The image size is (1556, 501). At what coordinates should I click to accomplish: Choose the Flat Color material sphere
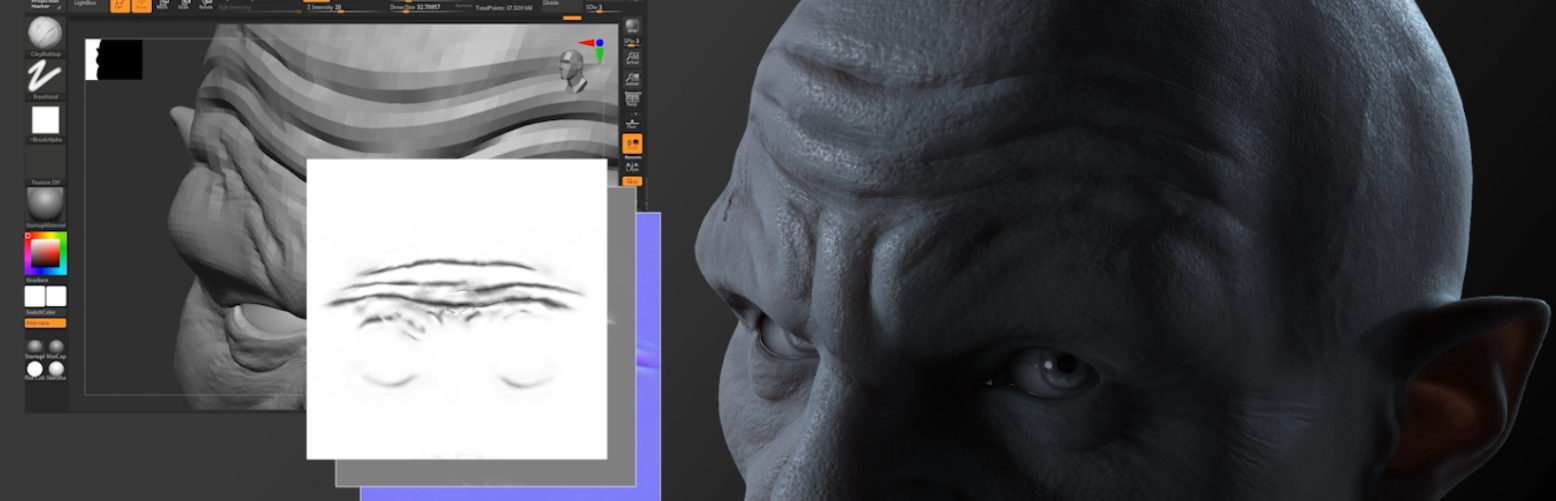35,369
